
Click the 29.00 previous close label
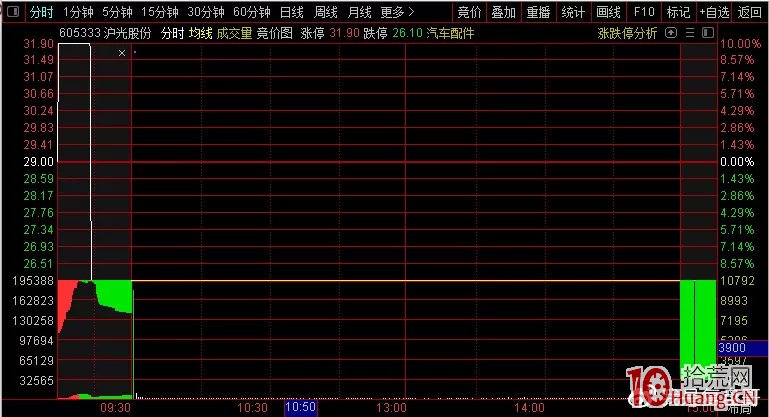coord(39,162)
